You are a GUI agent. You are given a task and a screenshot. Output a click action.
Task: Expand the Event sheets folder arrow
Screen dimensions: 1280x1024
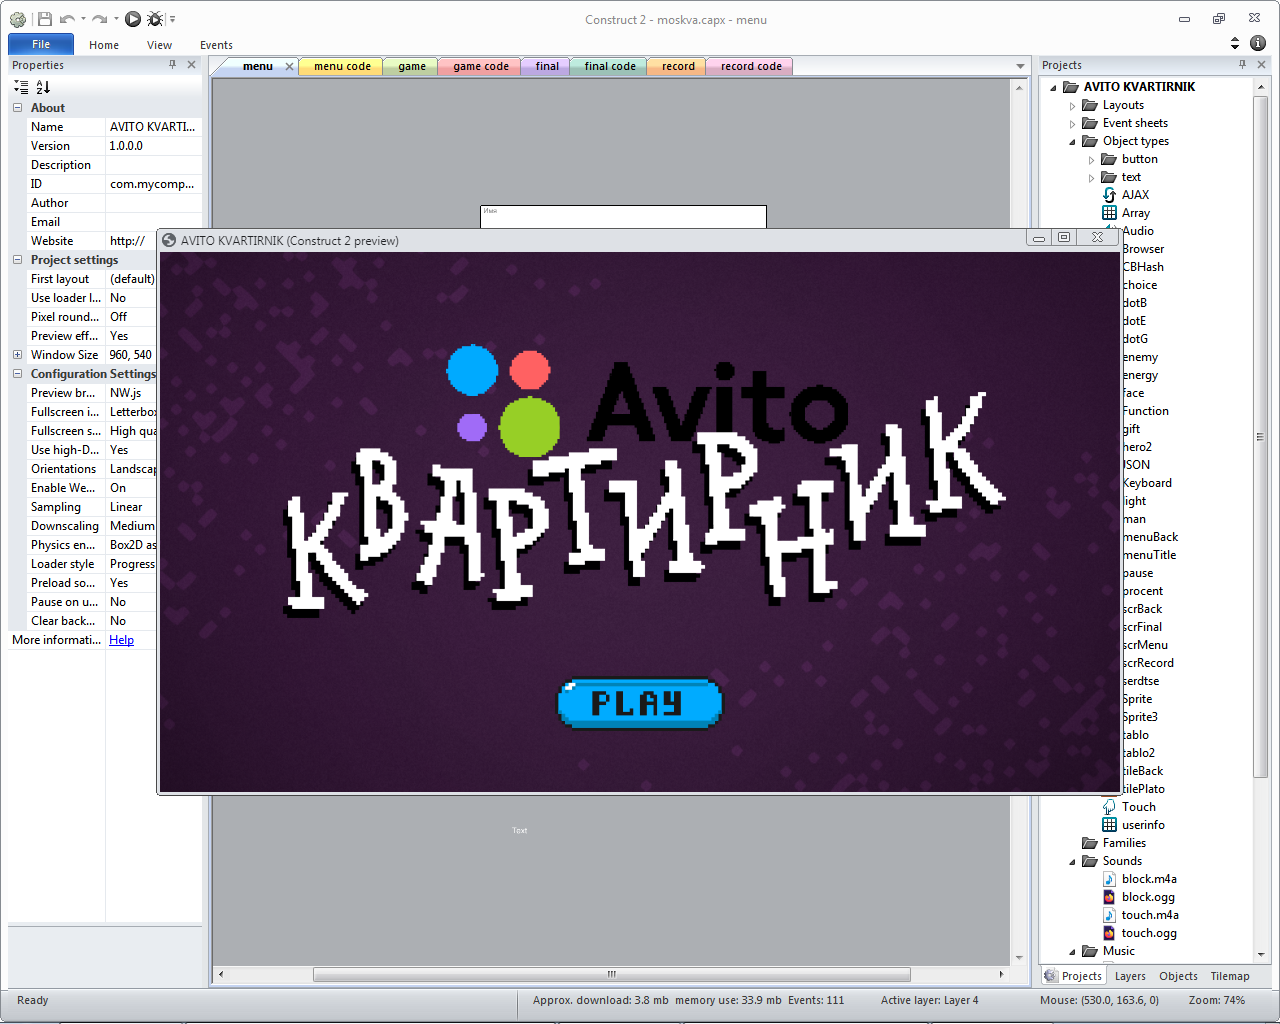[x=1072, y=124]
